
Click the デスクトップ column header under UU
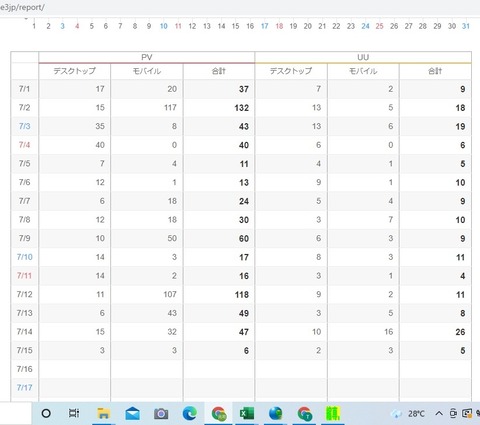click(x=291, y=71)
